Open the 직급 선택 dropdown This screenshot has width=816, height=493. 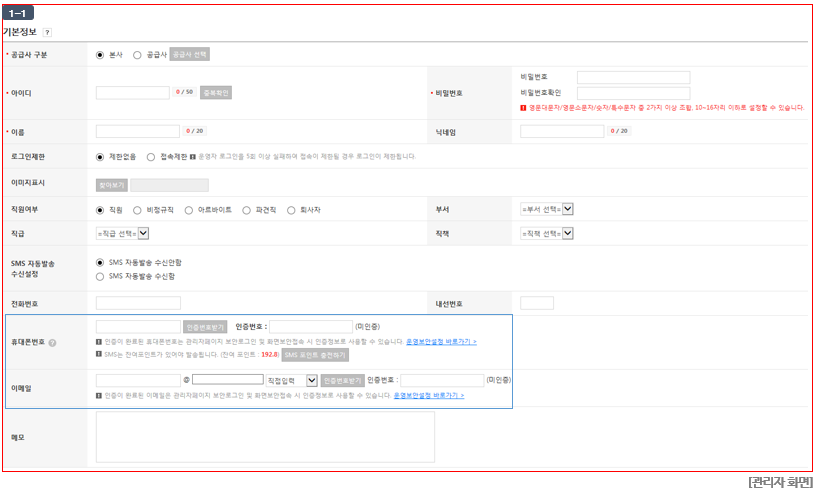[x=122, y=234]
